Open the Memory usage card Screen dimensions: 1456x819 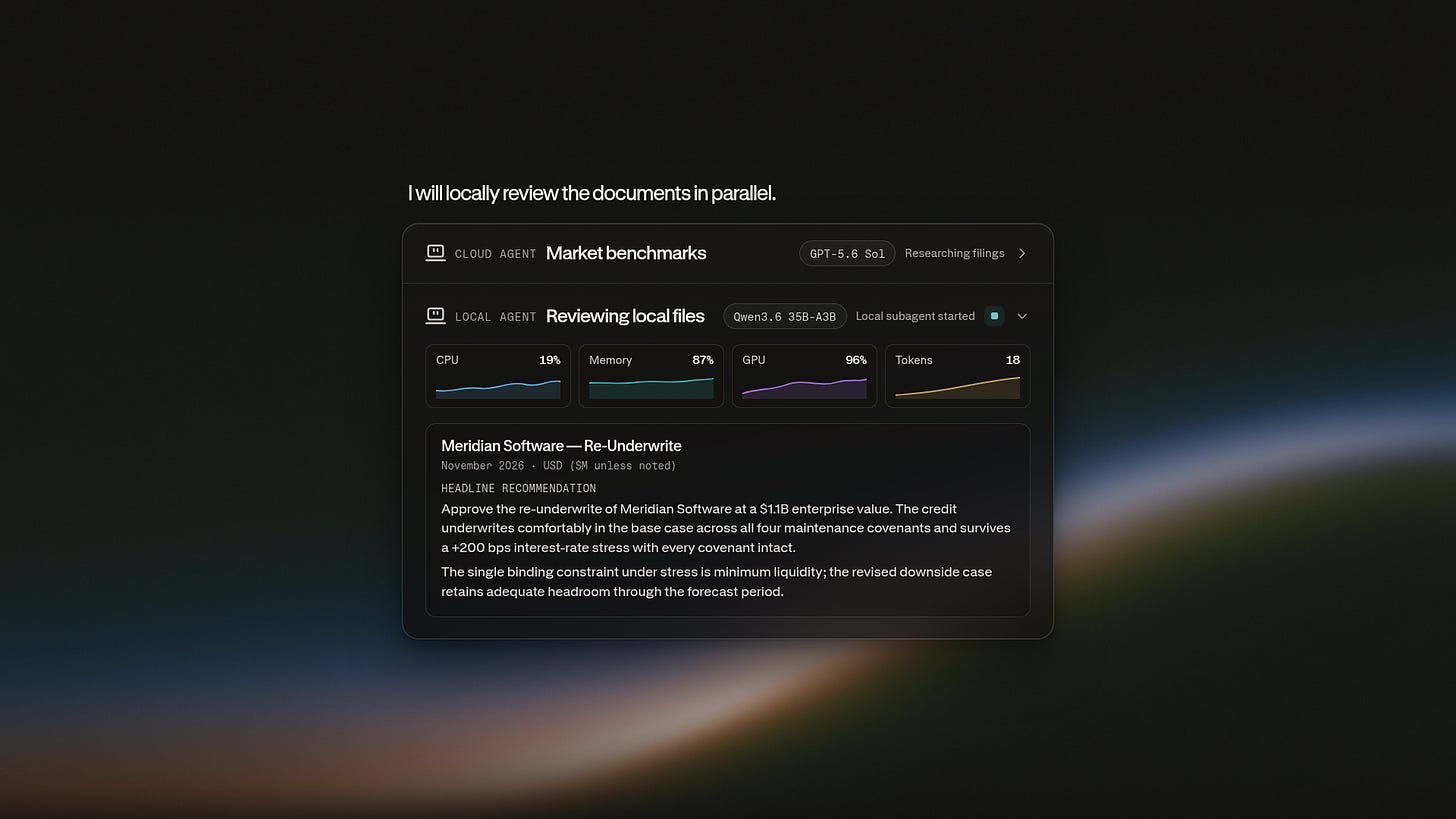651,376
